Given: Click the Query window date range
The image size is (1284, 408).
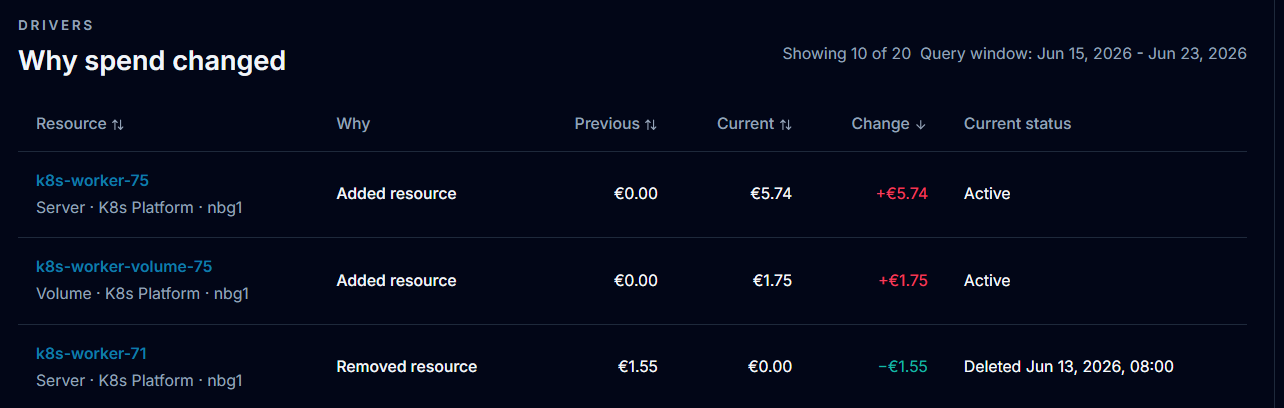Looking at the screenshot, I should 1083,54.
